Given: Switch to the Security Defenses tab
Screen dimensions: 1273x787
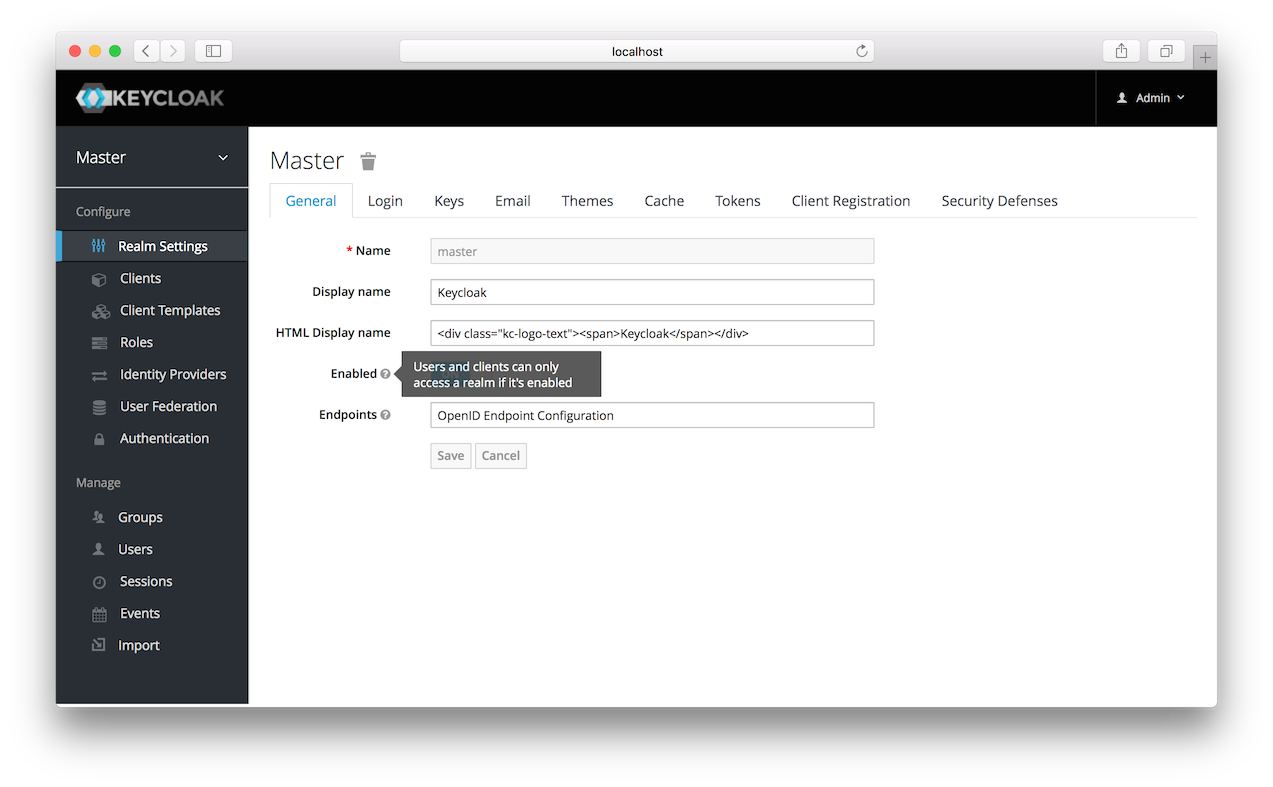Looking at the screenshot, I should pyautogui.click(x=998, y=201).
